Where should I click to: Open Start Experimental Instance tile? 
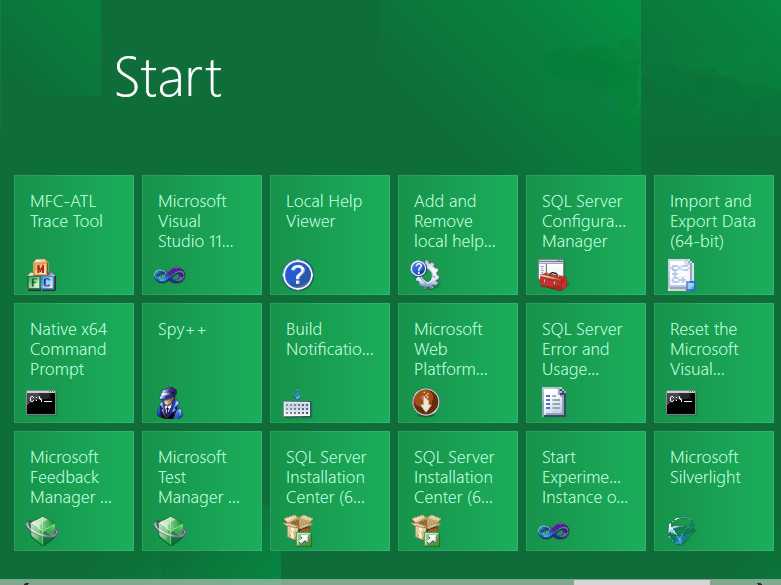point(585,491)
